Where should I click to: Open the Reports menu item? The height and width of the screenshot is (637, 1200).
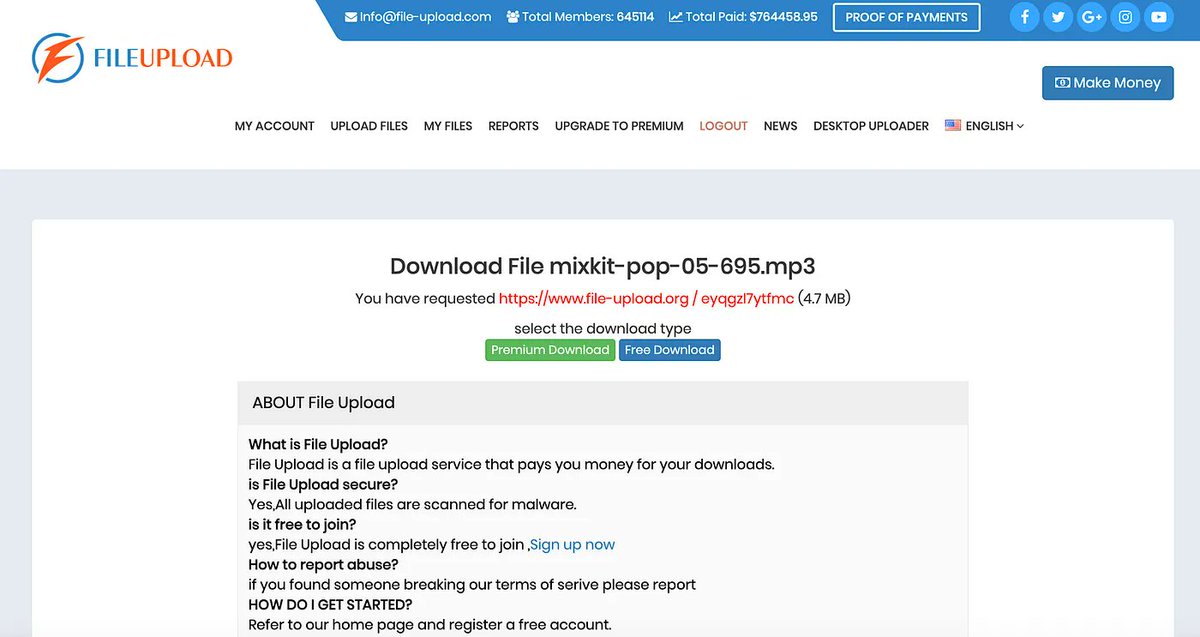(513, 126)
